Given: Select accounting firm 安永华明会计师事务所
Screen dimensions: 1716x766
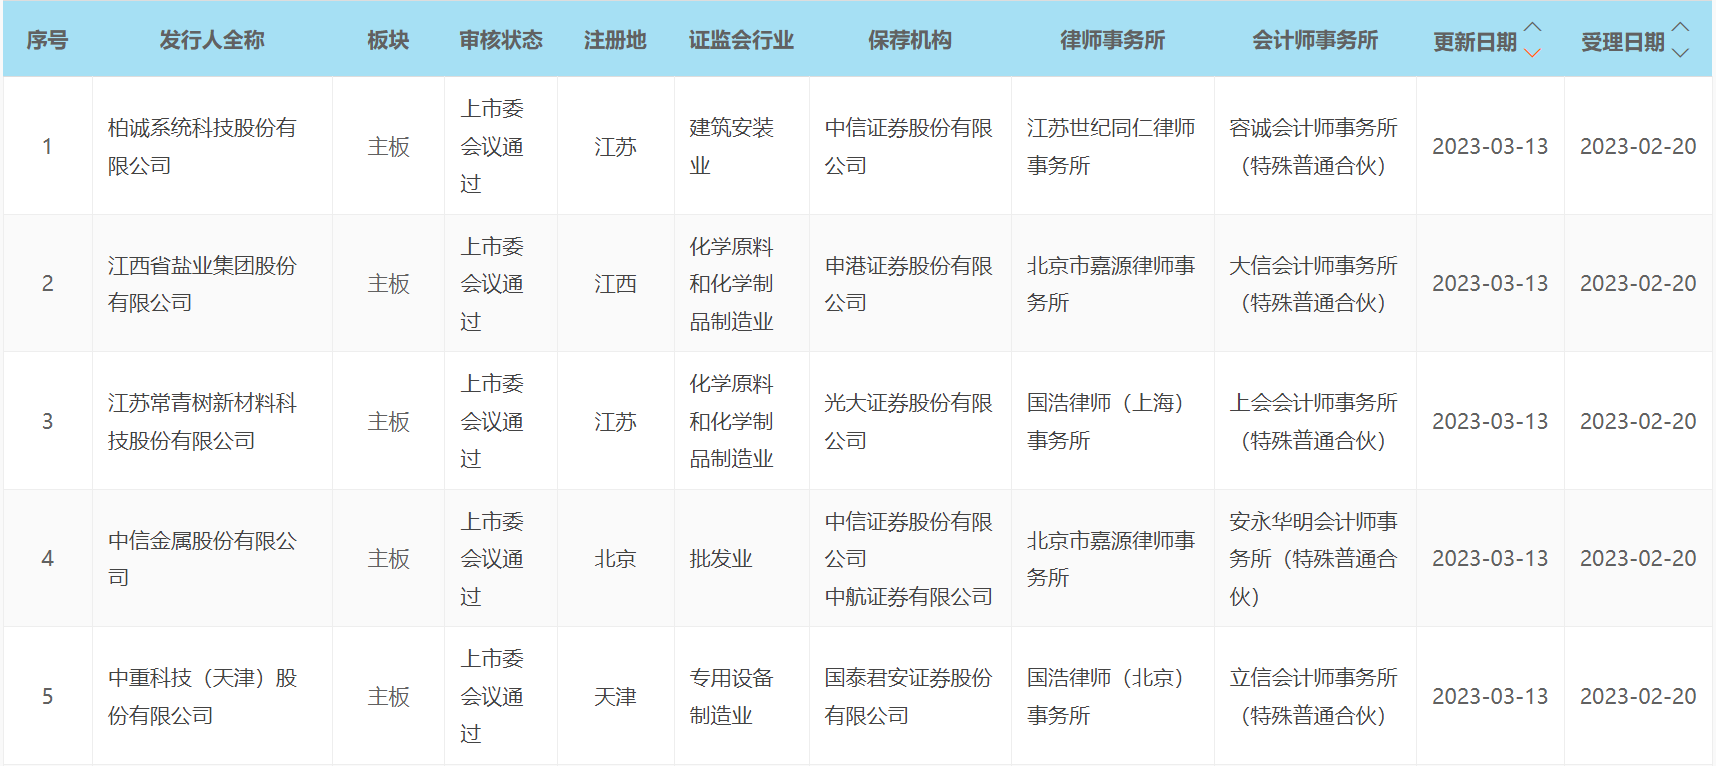Looking at the screenshot, I should (x=1313, y=559).
